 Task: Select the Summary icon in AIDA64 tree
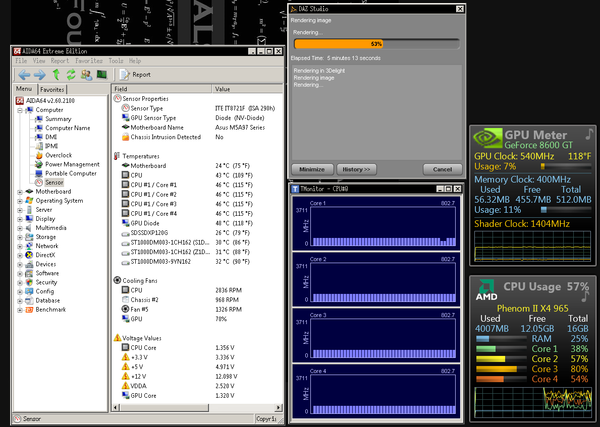coord(39,119)
